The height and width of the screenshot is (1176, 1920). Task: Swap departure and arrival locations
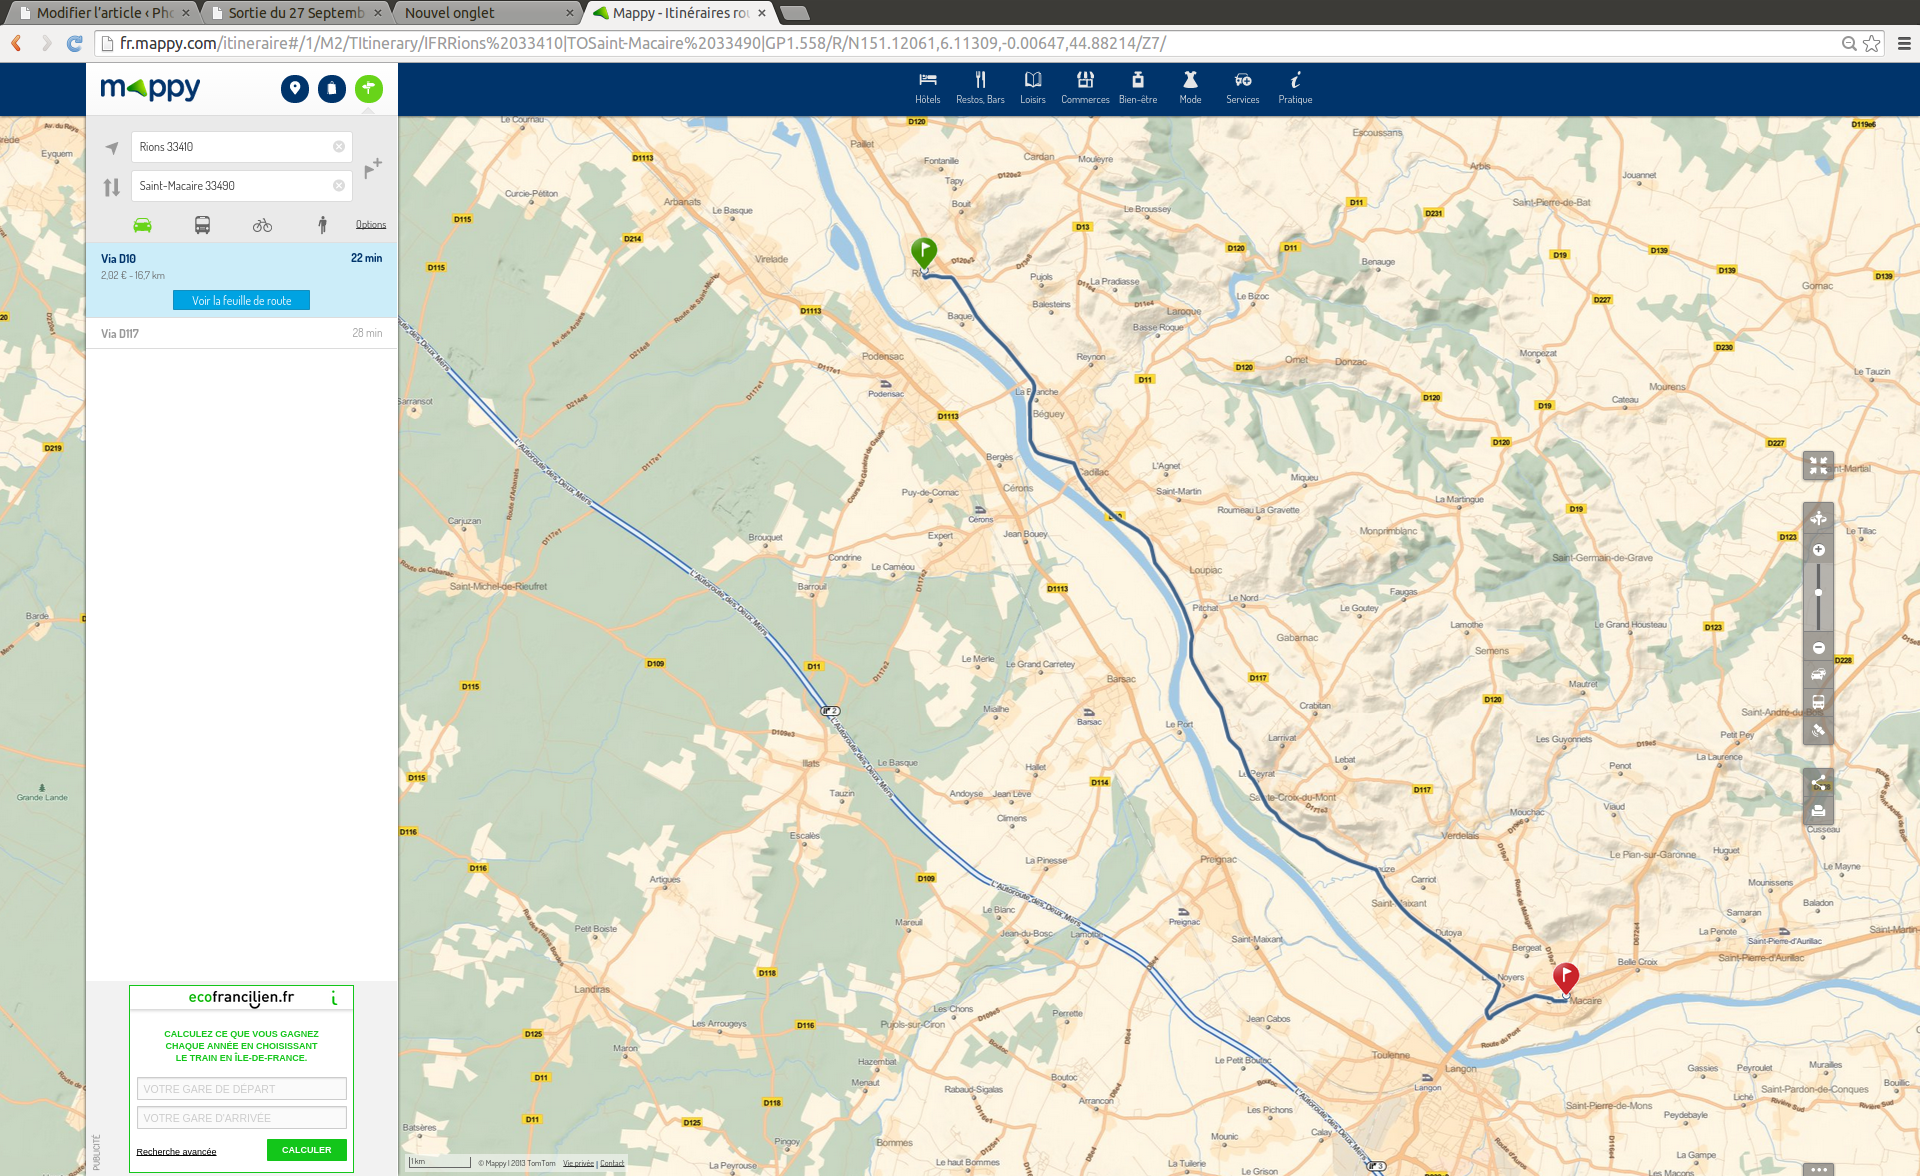(x=111, y=187)
